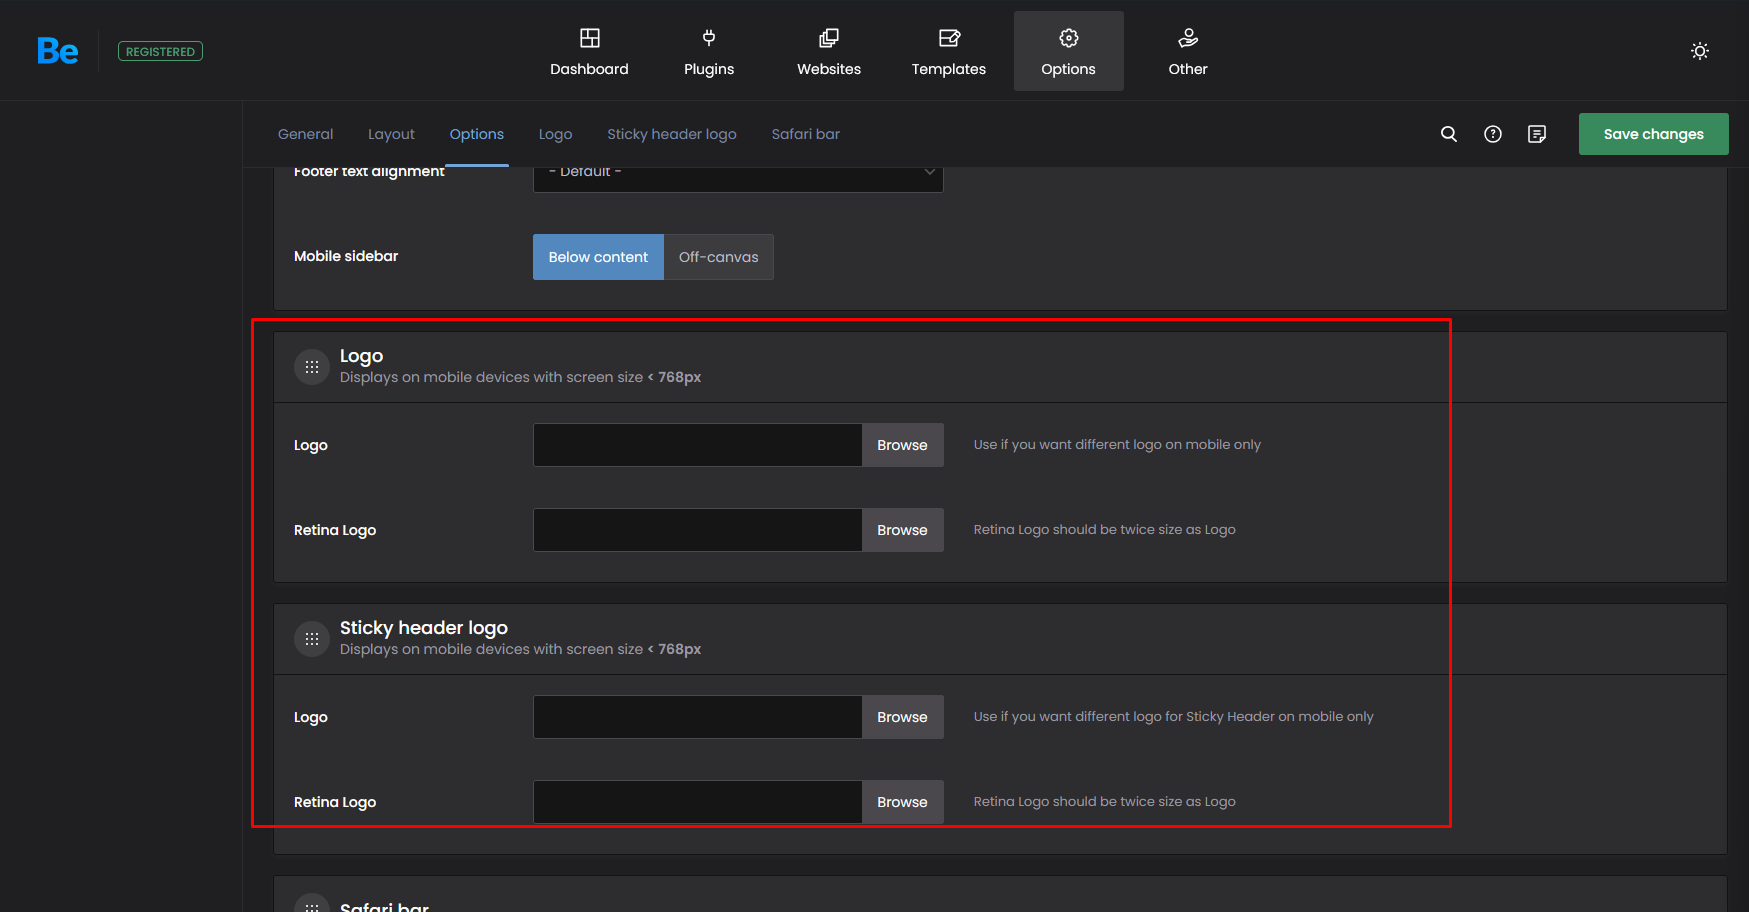Image resolution: width=1749 pixels, height=912 pixels.
Task: Select the Options top menu item
Action: pyautogui.click(x=1068, y=51)
